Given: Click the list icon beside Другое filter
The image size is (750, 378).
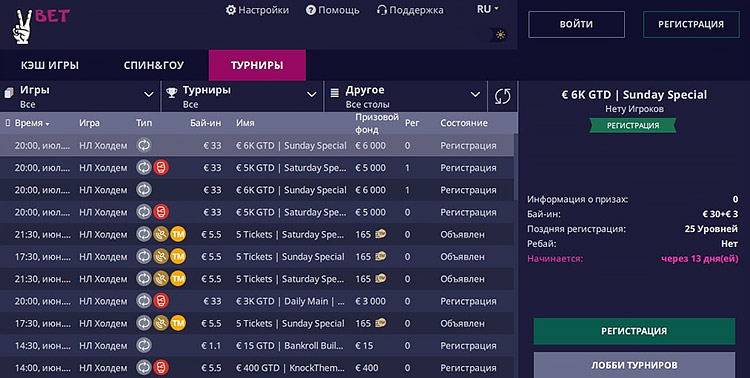Looking at the screenshot, I should coord(335,92).
